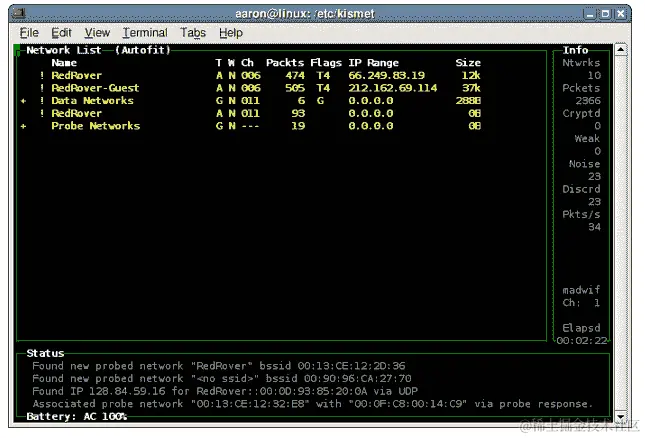Screen dimensions: 645x438
Task: Expand the Data Networks group plus sign
Action: click(23, 101)
